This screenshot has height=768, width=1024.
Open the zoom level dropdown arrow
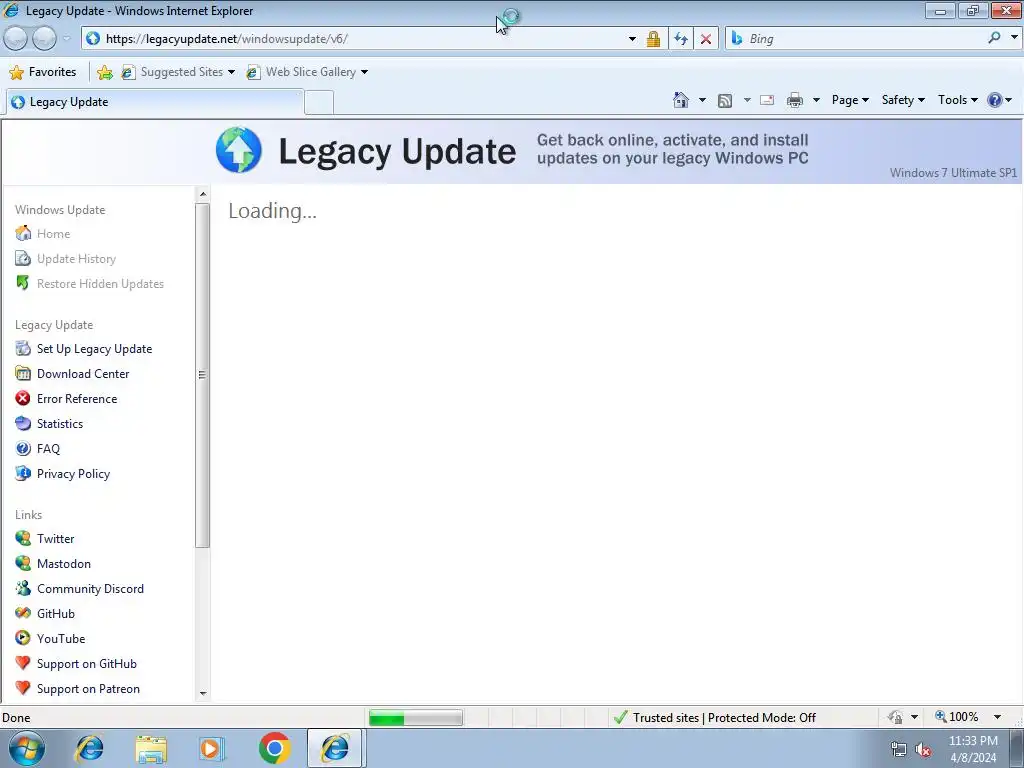click(997, 717)
